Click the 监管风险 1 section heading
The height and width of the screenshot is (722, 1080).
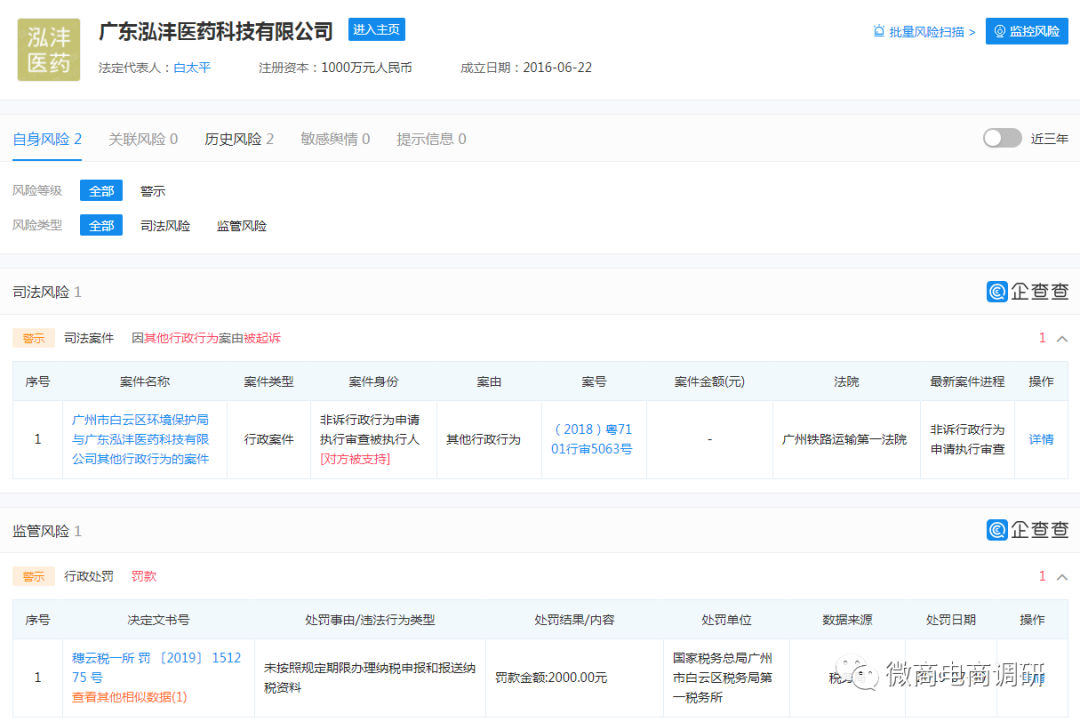tap(47, 530)
